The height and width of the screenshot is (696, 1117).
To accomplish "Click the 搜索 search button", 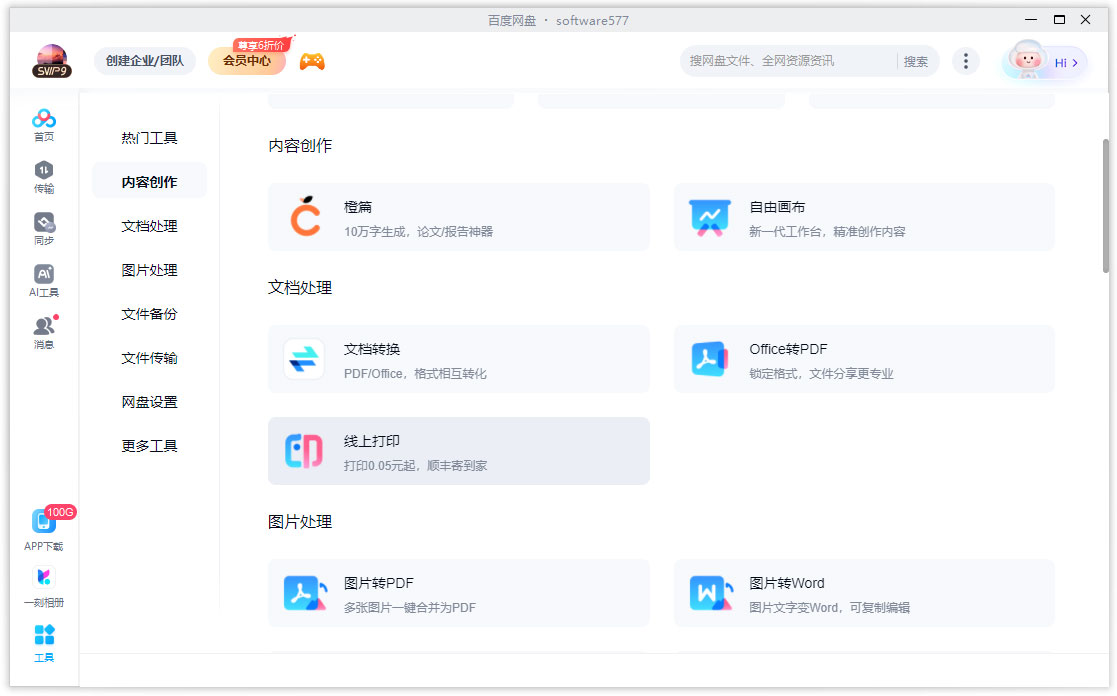I will click(x=915, y=61).
